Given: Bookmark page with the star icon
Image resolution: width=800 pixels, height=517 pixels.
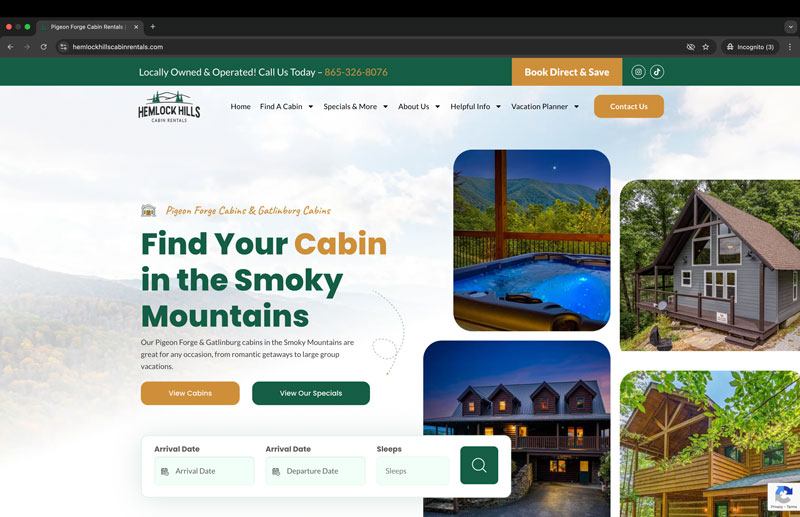Looking at the screenshot, I should pyautogui.click(x=706, y=47).
